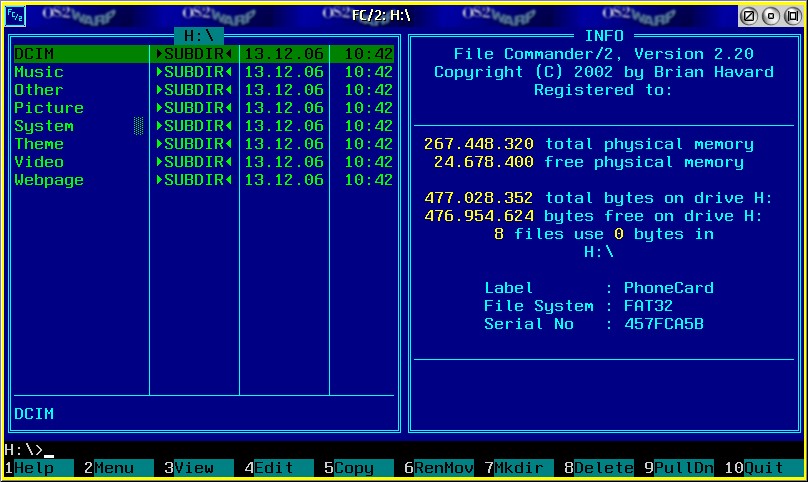Click the Label PhoneCard value
Viewport: 808px width, 482px height.
point(669,288)
